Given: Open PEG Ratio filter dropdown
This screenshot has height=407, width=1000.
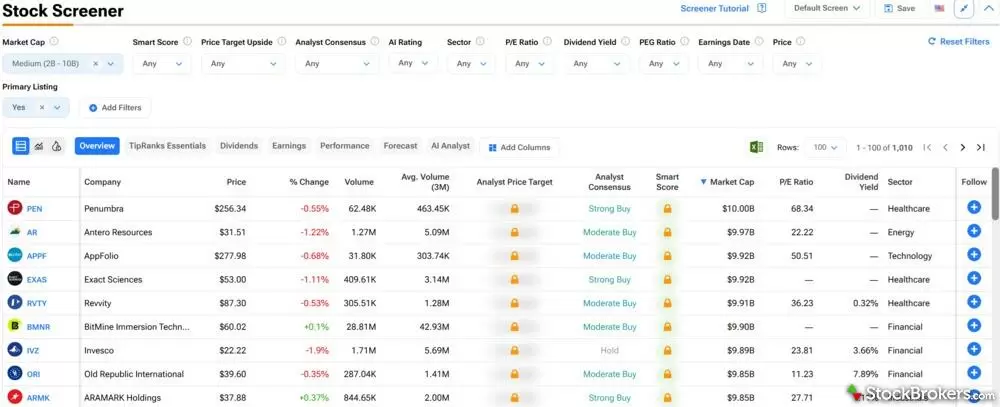Looking at the screenshot, I should 664,64.
